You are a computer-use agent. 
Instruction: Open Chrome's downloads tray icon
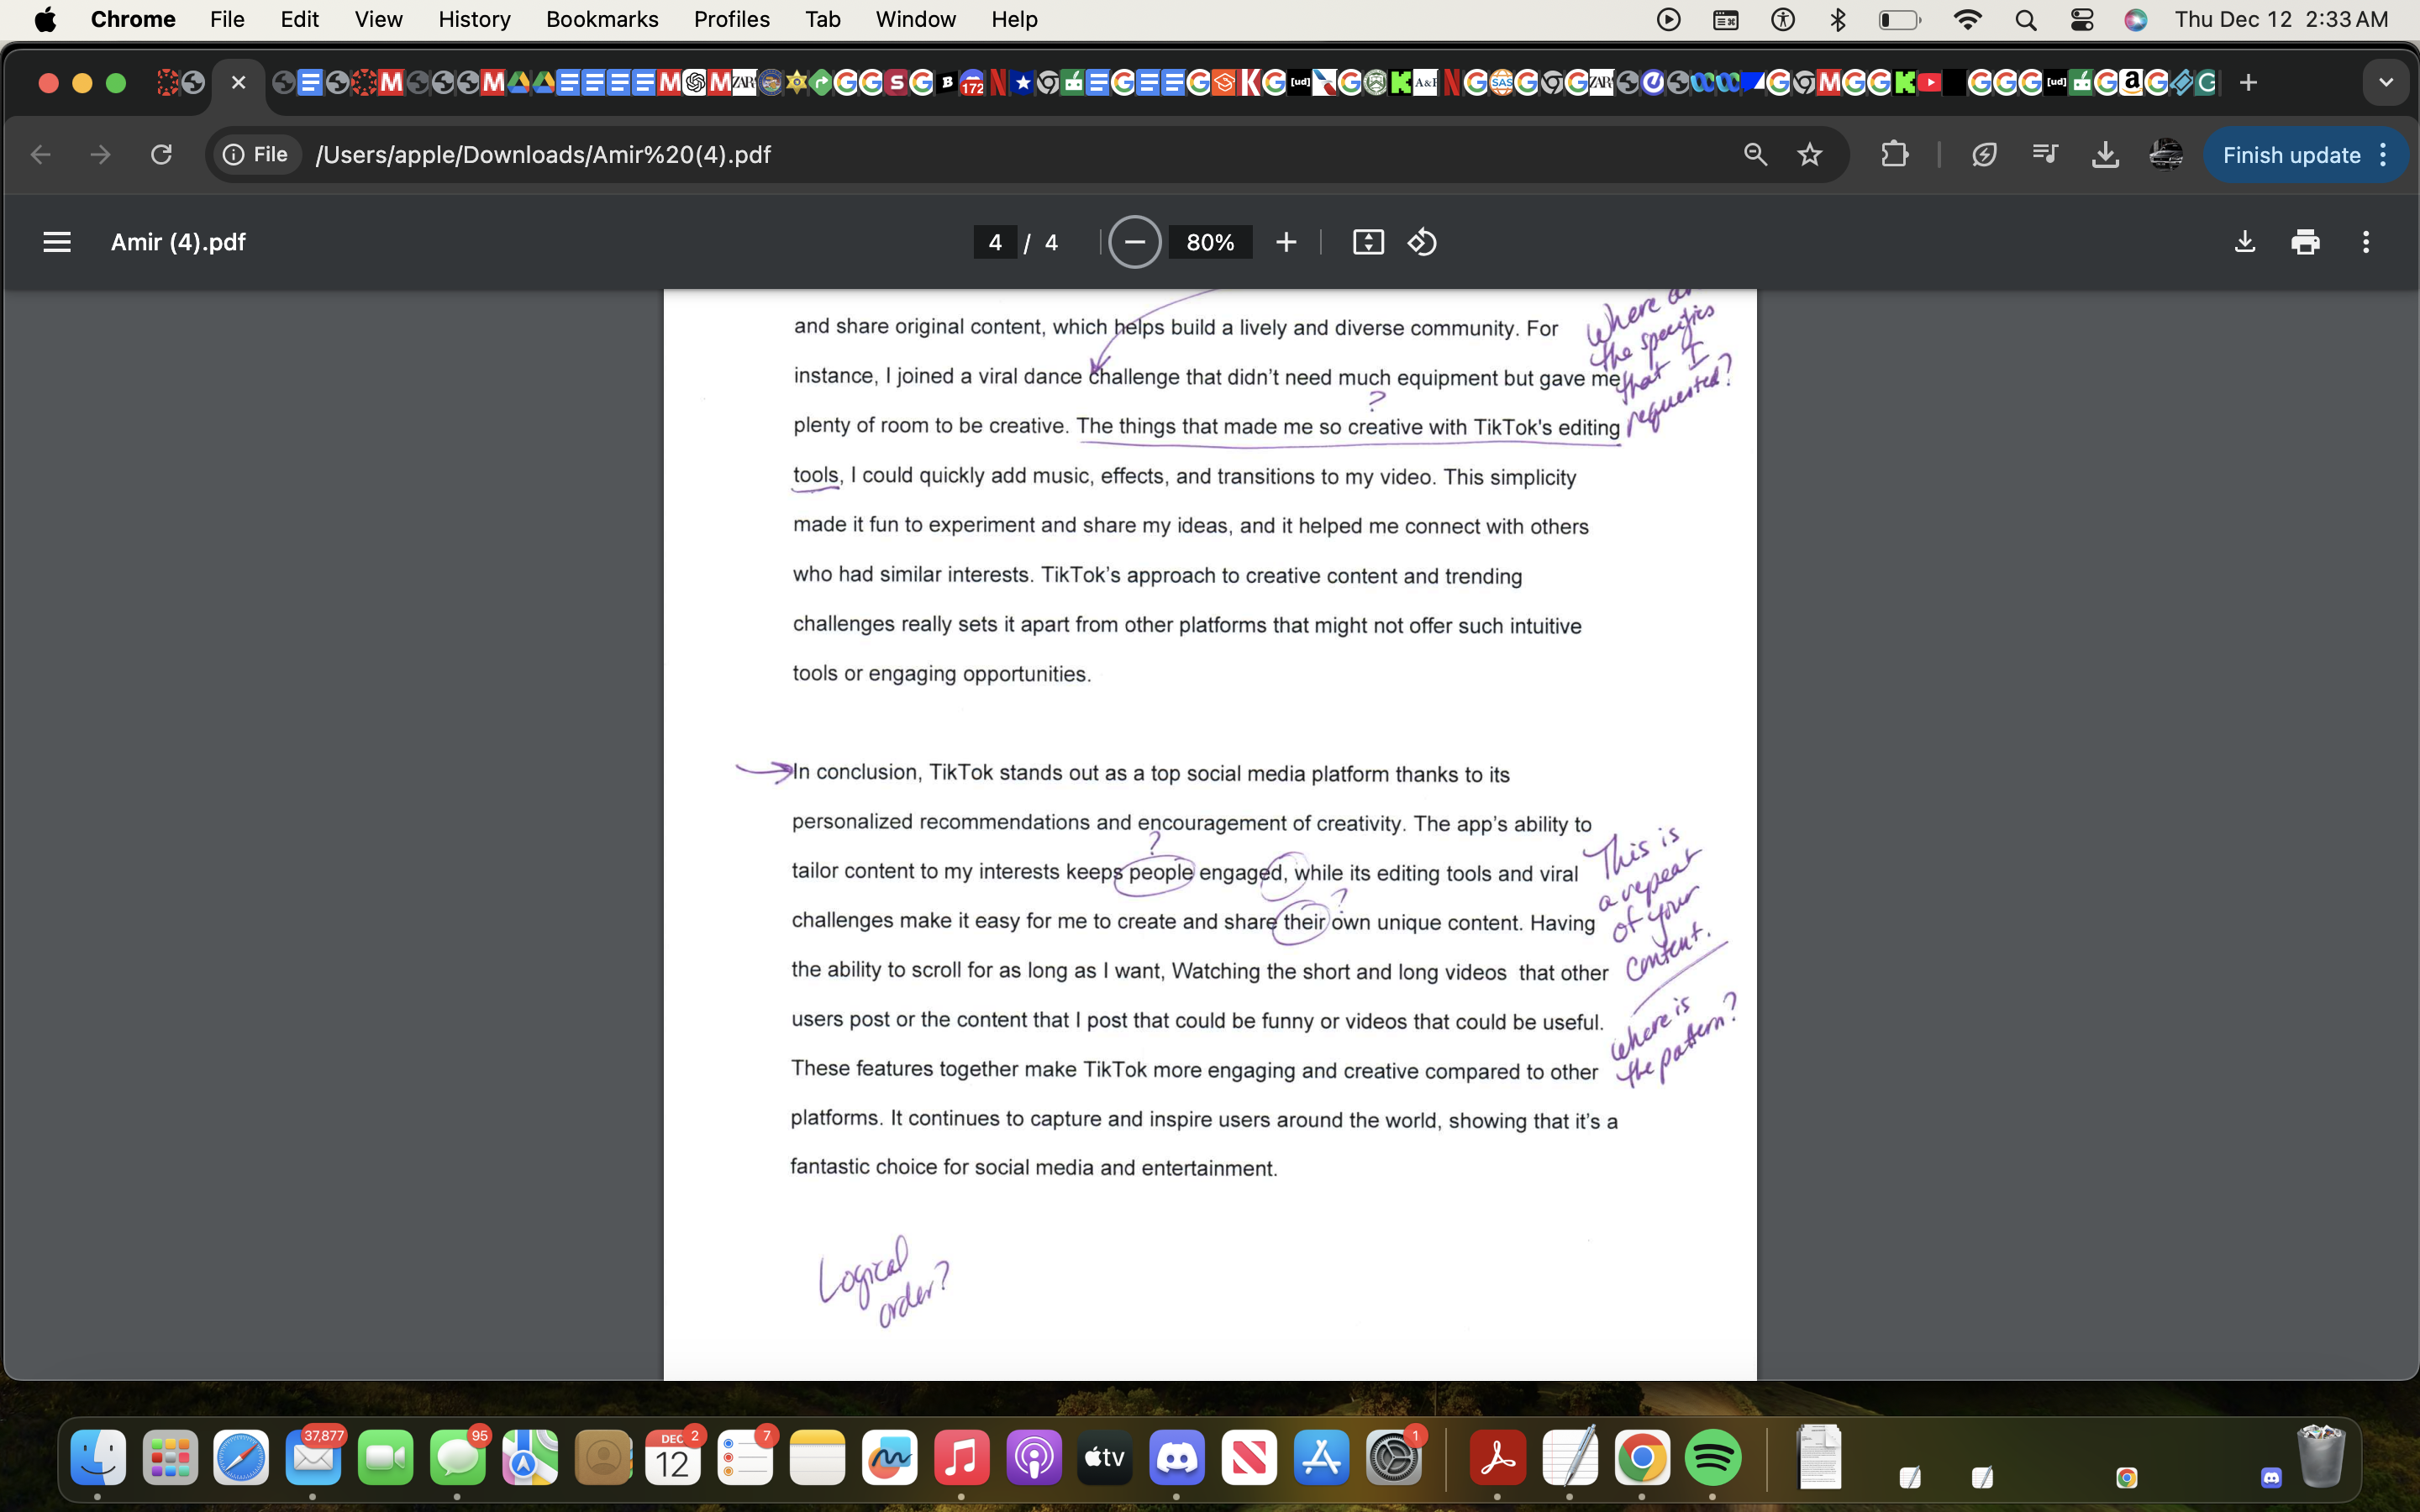[x=2106, y=153]
